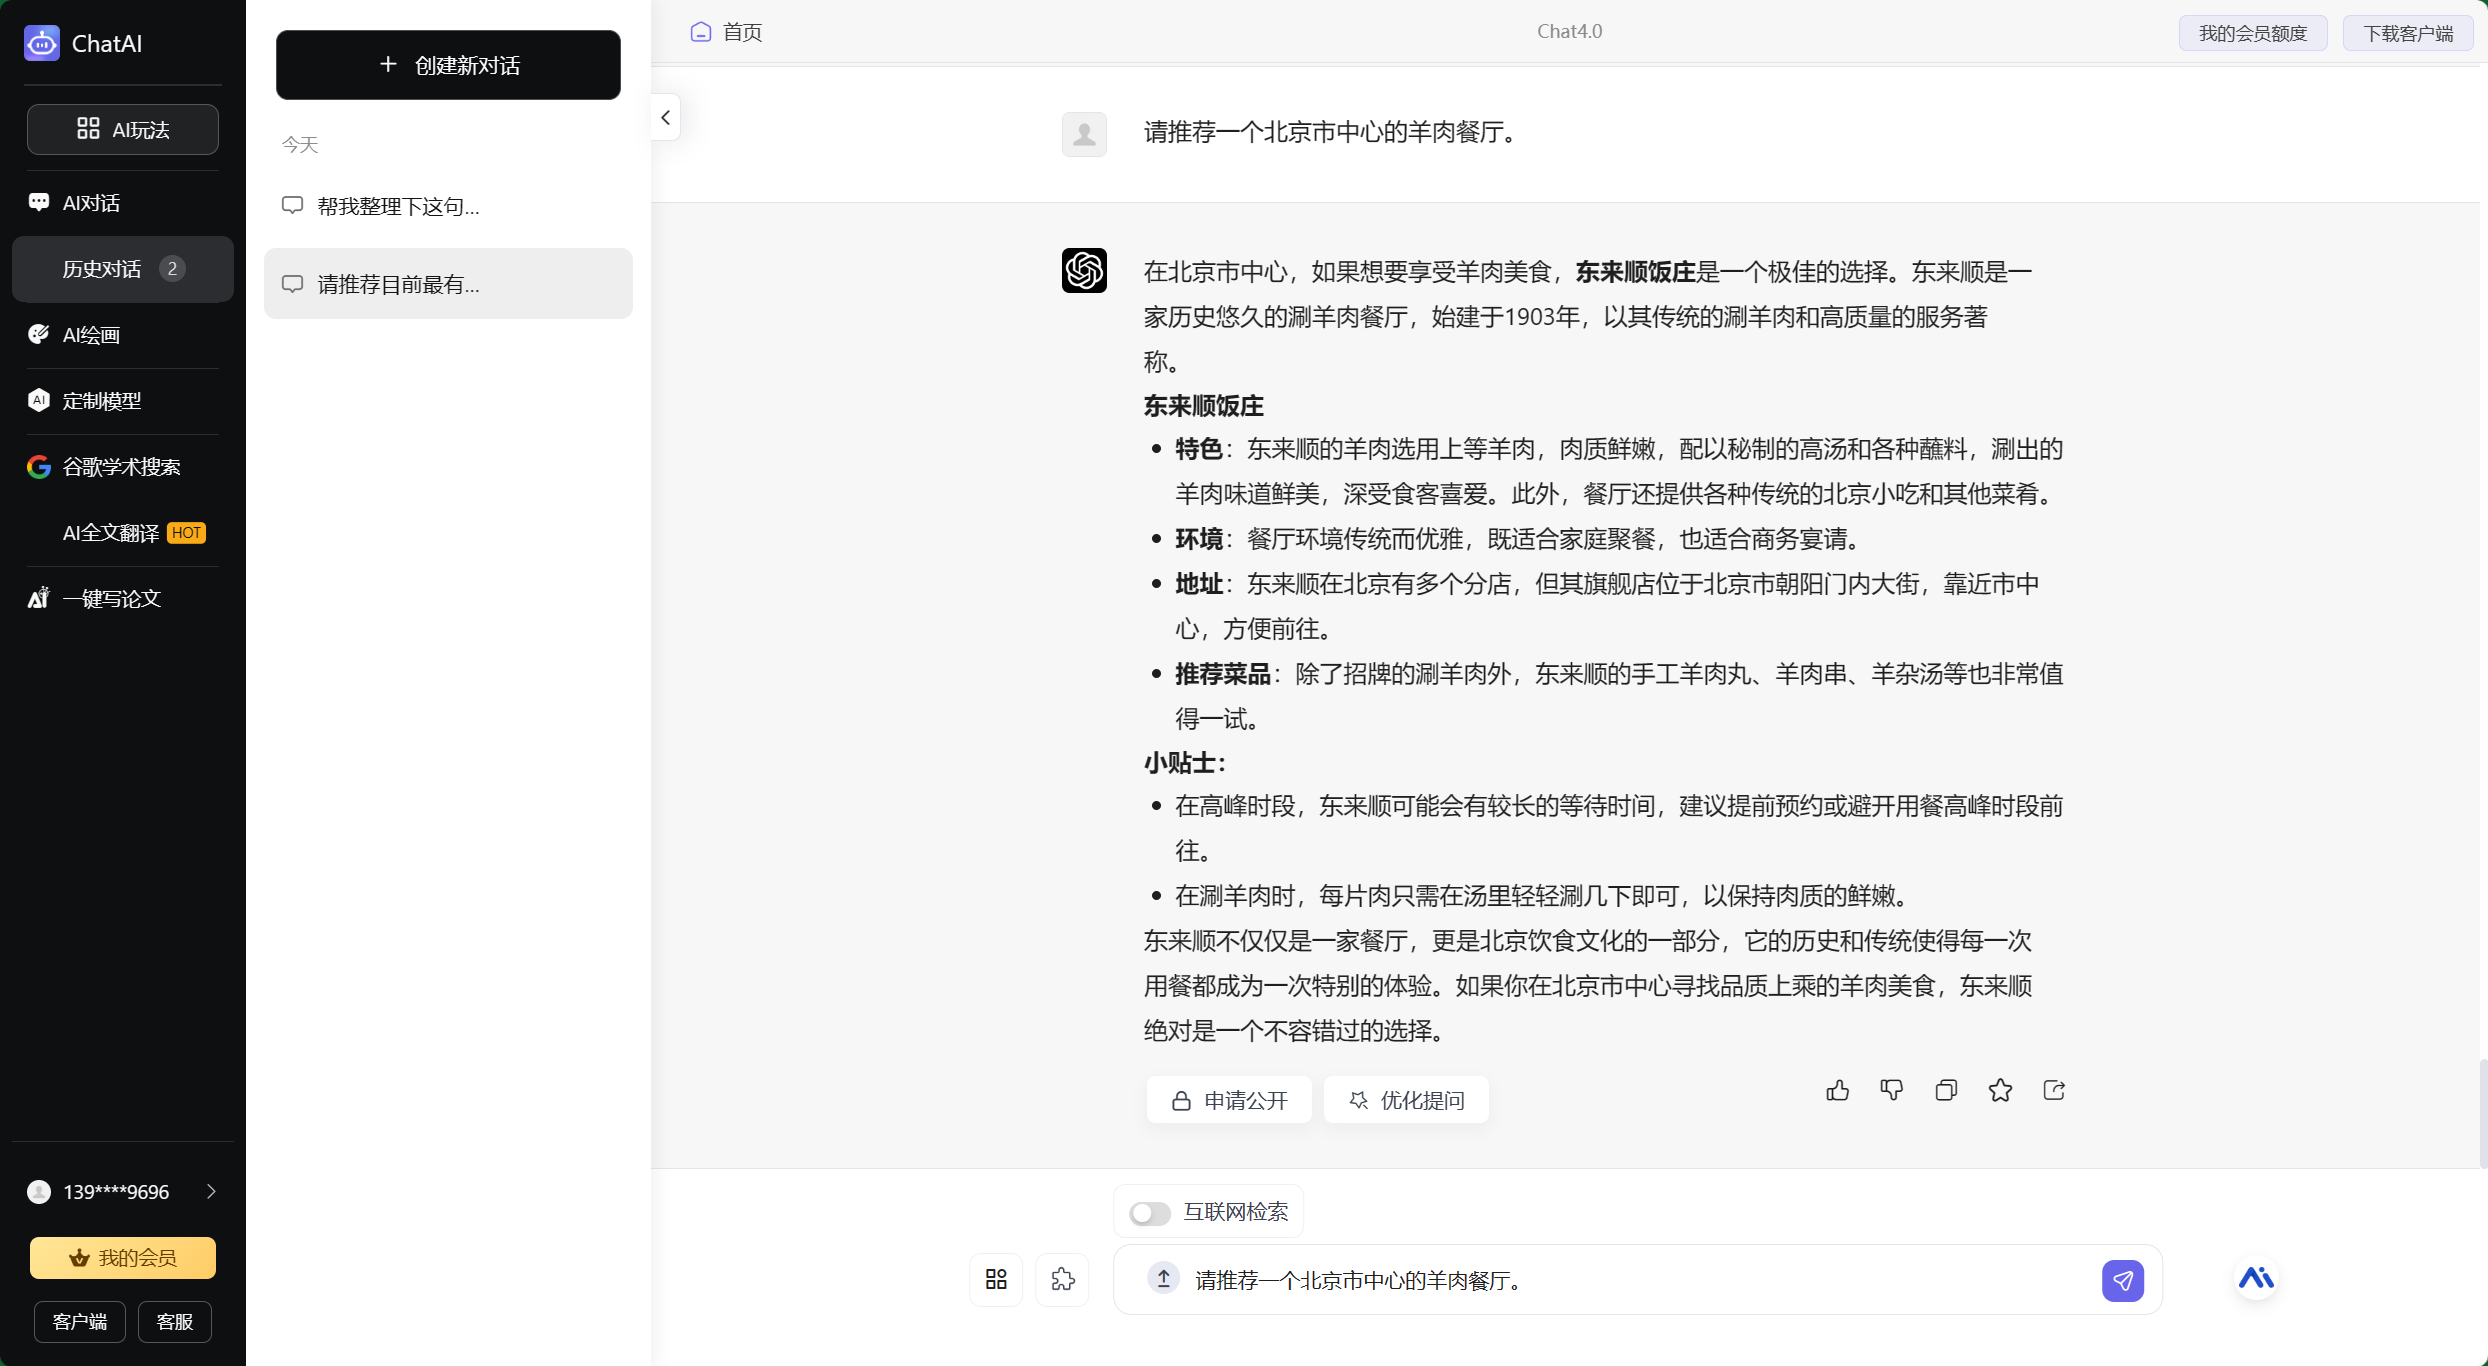Copy the AI's restaurant recommendation
This screenshot has width=2488, height=1366.
tap(1946, 1090)
